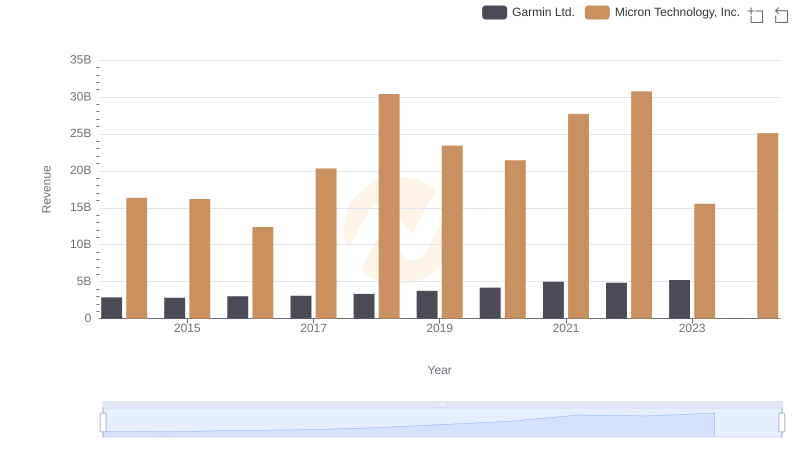The width and height of the screenshot is (800, 461).
Task: Click the zoom slider top drag bar
Action: (442, 404)
